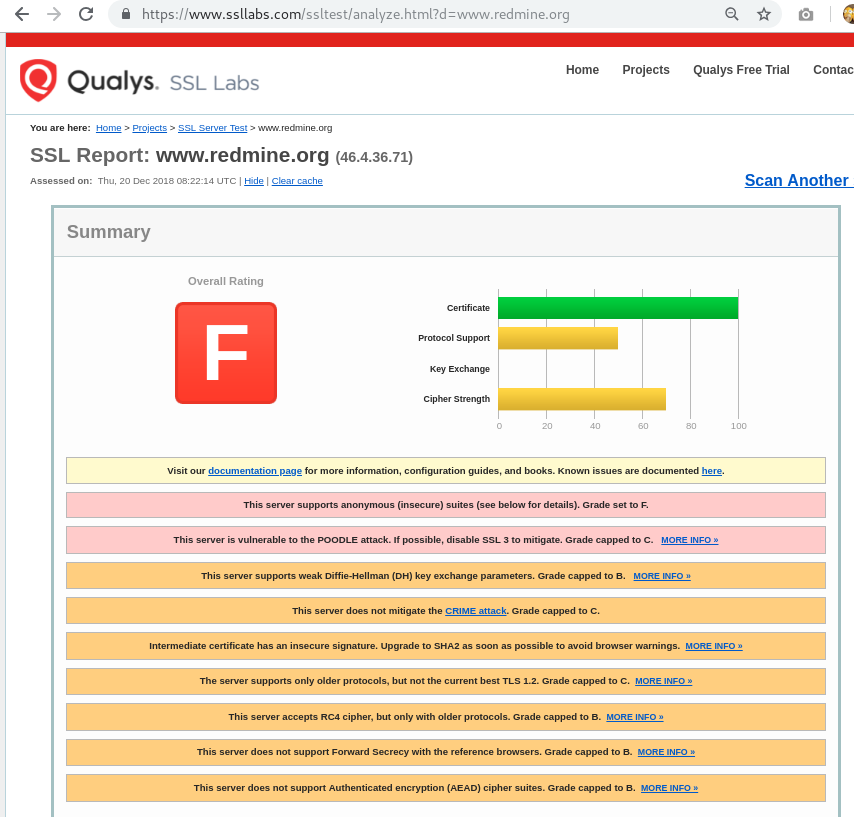854x817 pixels.
Task: Click the 'Overall Rating' label
Action: (225, 281)
